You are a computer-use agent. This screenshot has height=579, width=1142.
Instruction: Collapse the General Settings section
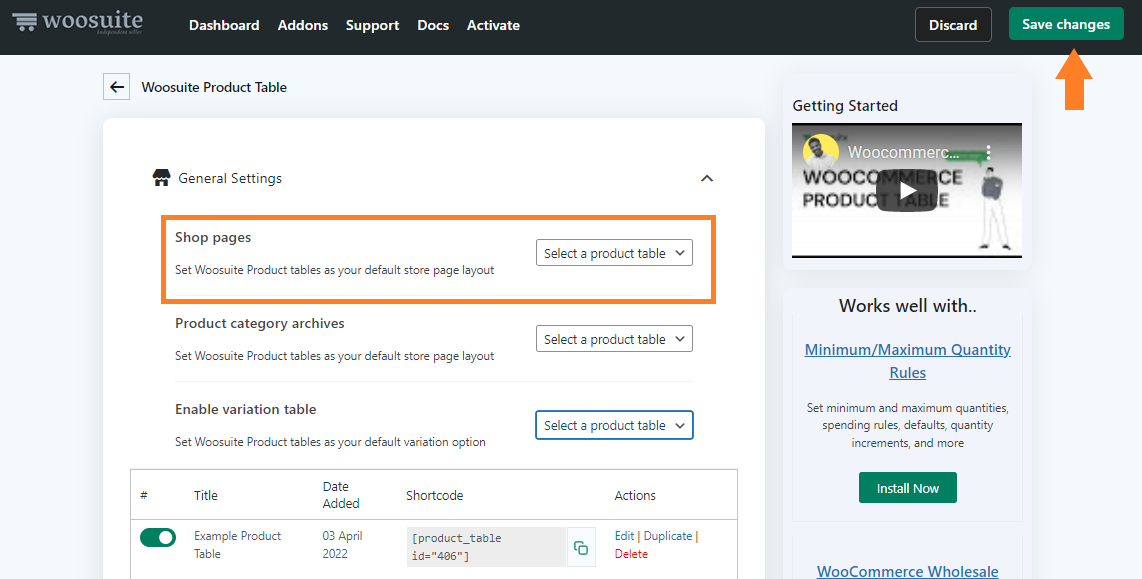[706, 178]
